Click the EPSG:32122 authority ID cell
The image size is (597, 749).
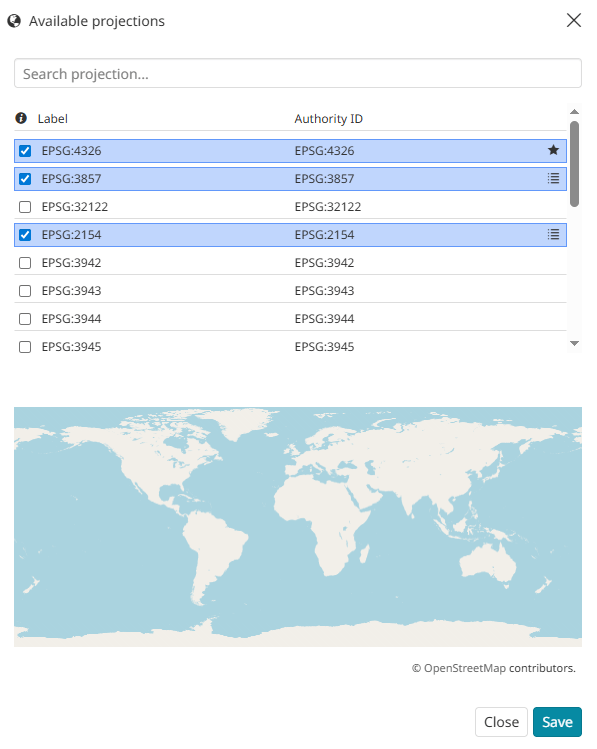pos(328,207)
